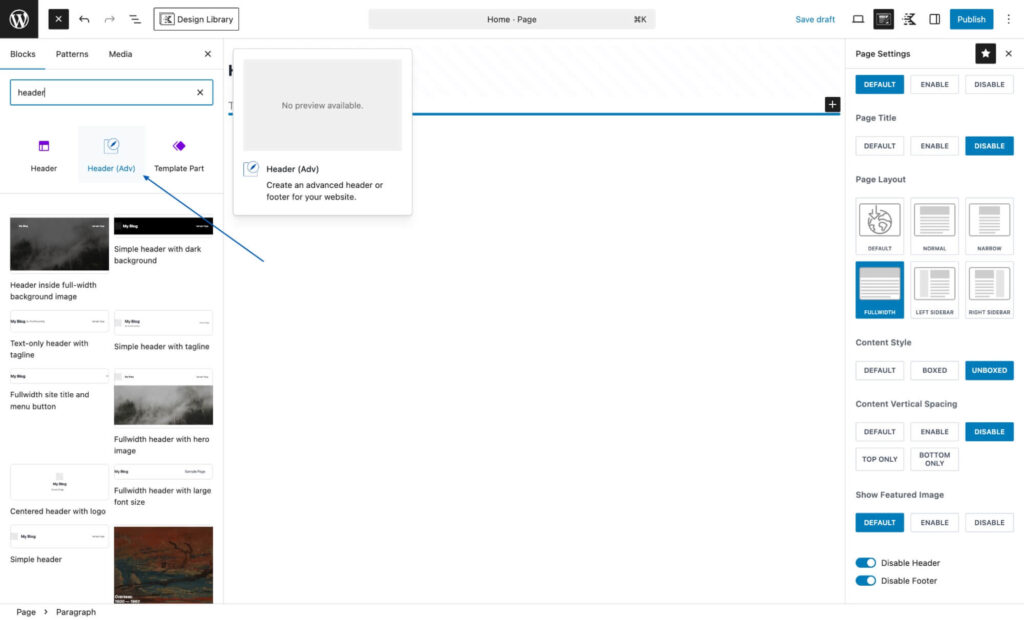The image size is (1024, 620).
Task: Open the three-dot options menu
Action: (x=1007, y=19)
